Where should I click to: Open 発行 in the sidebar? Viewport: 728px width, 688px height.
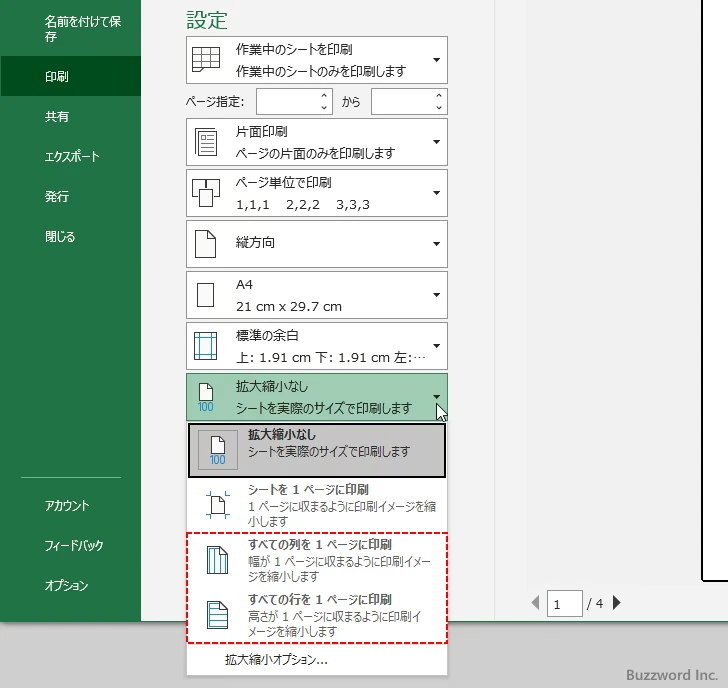71,196
